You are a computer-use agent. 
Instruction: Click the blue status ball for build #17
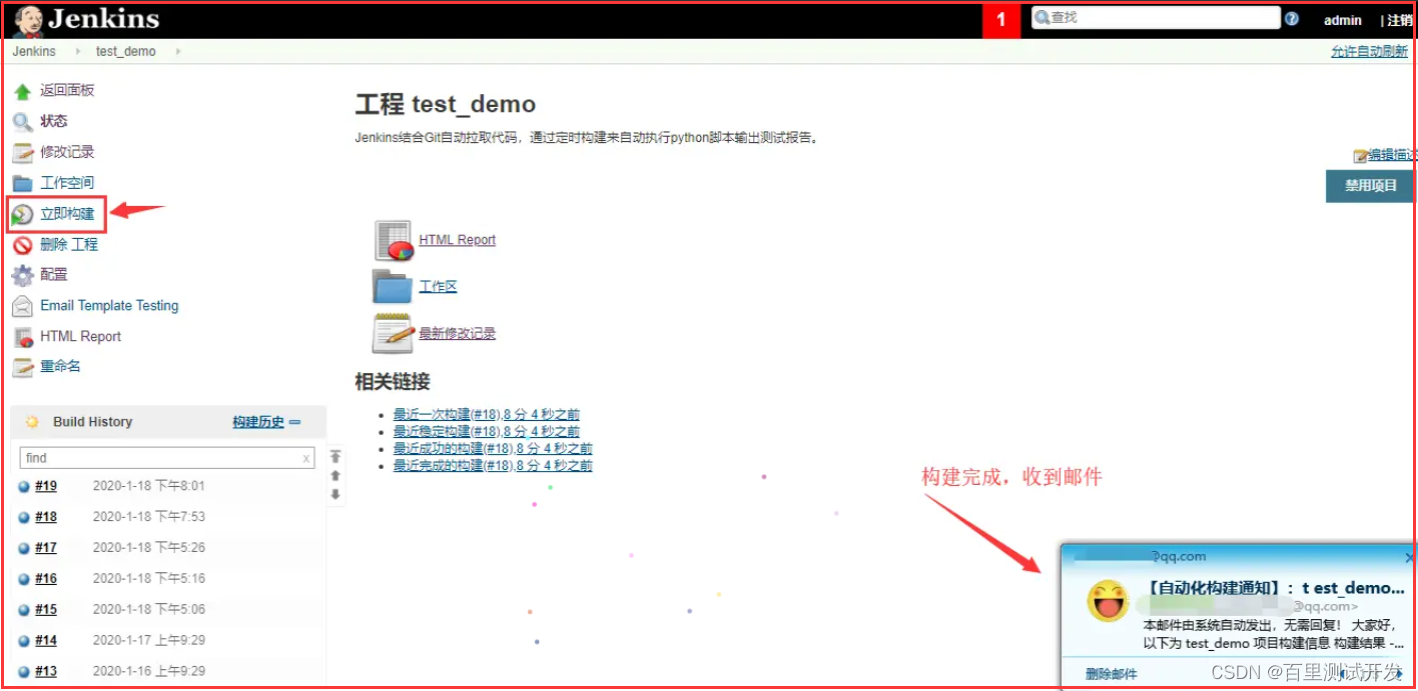[x=24, y=549]
